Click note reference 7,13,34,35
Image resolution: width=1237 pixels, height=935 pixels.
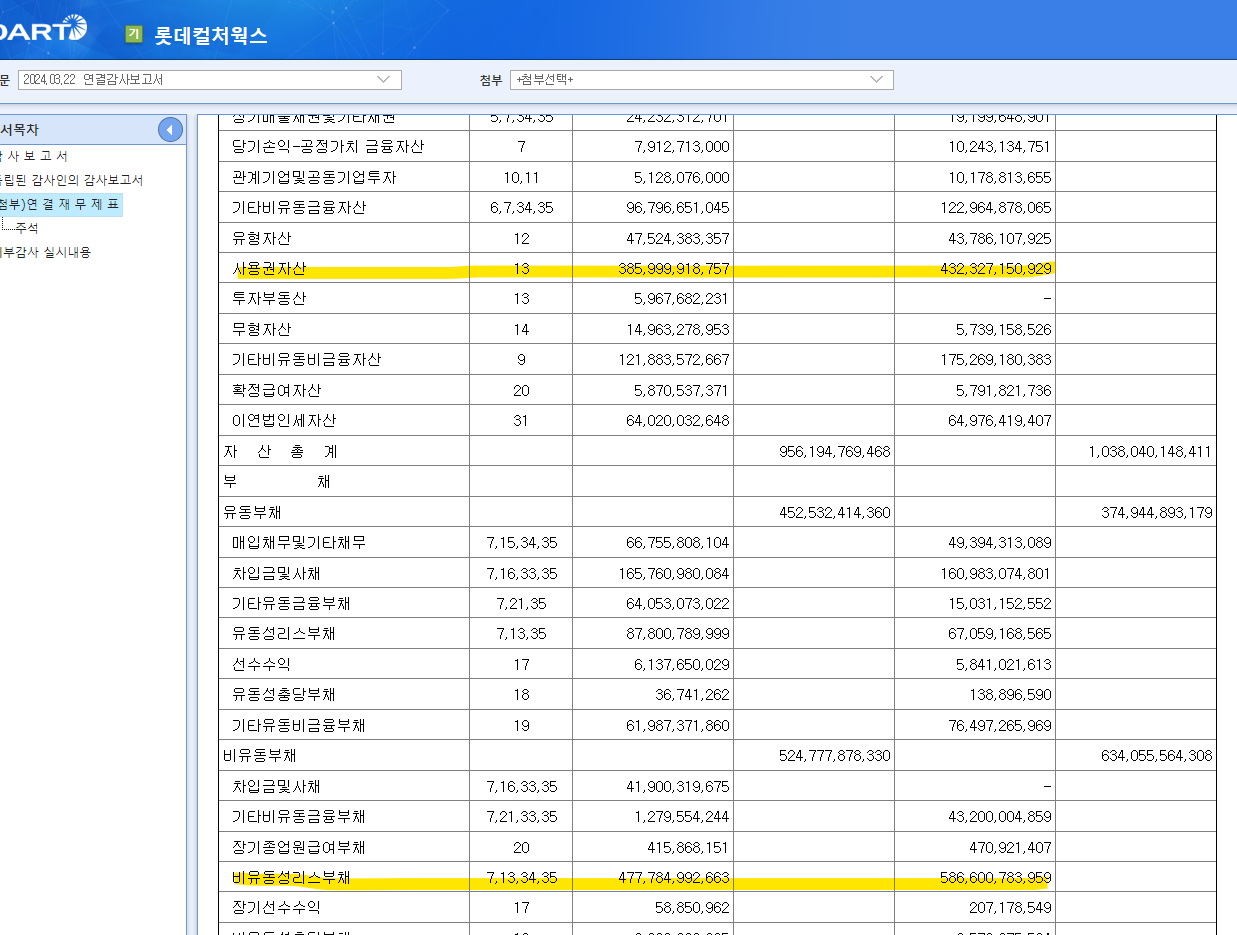coord(521,878)
